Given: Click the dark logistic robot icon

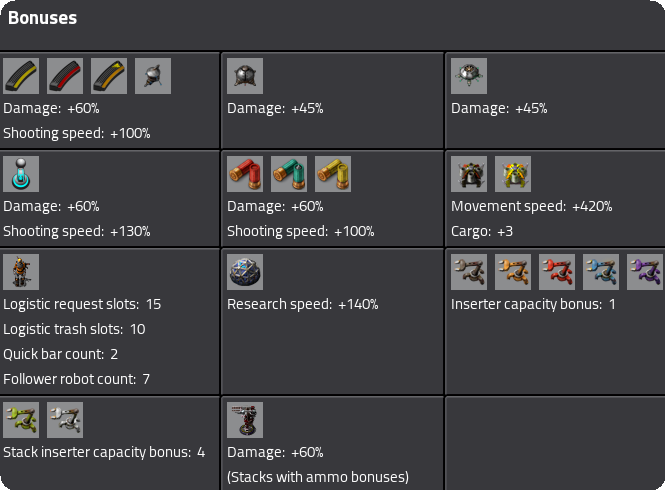Looking at the screenshot, I should coord(469,174).
